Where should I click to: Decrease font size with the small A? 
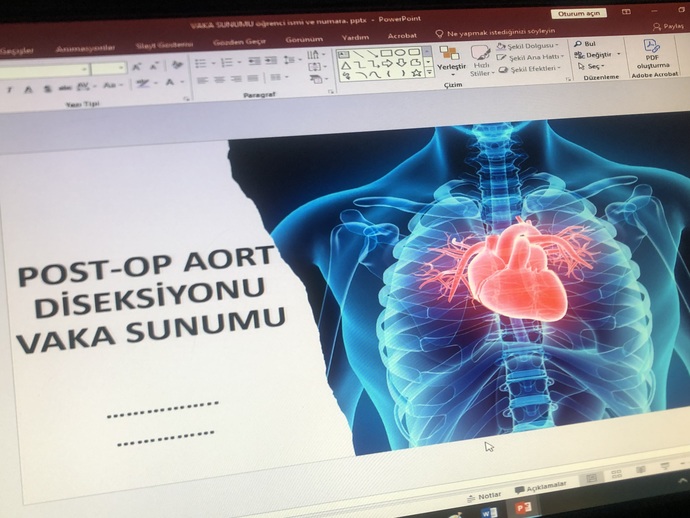click(154, 66)
